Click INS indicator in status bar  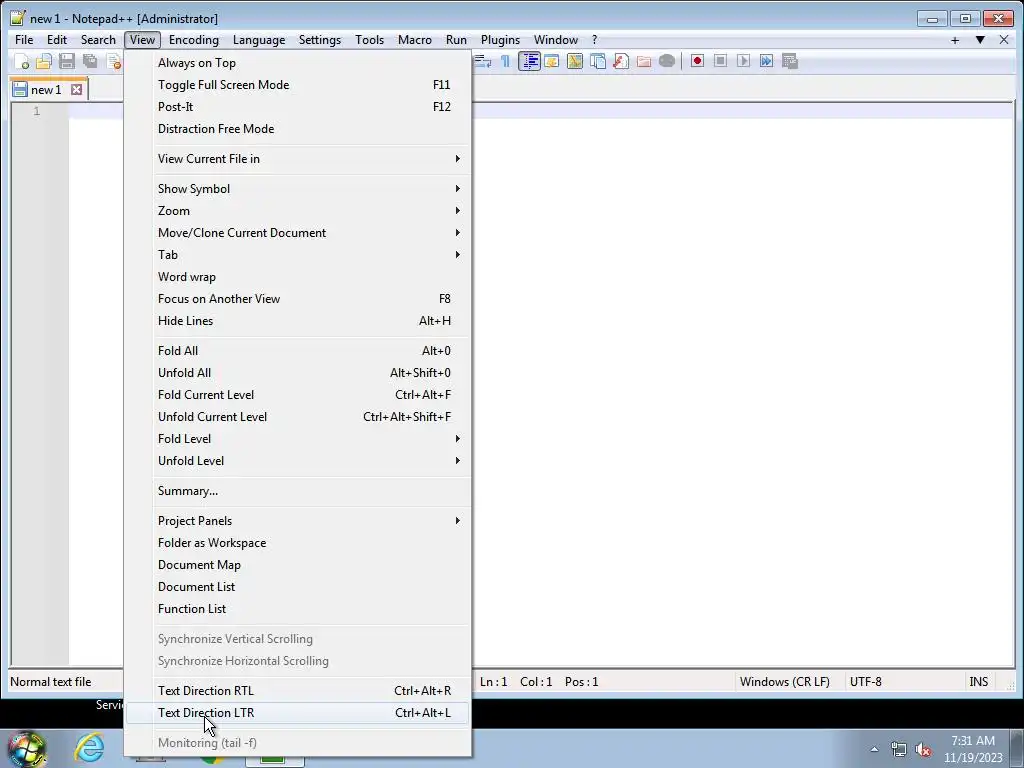978,682
